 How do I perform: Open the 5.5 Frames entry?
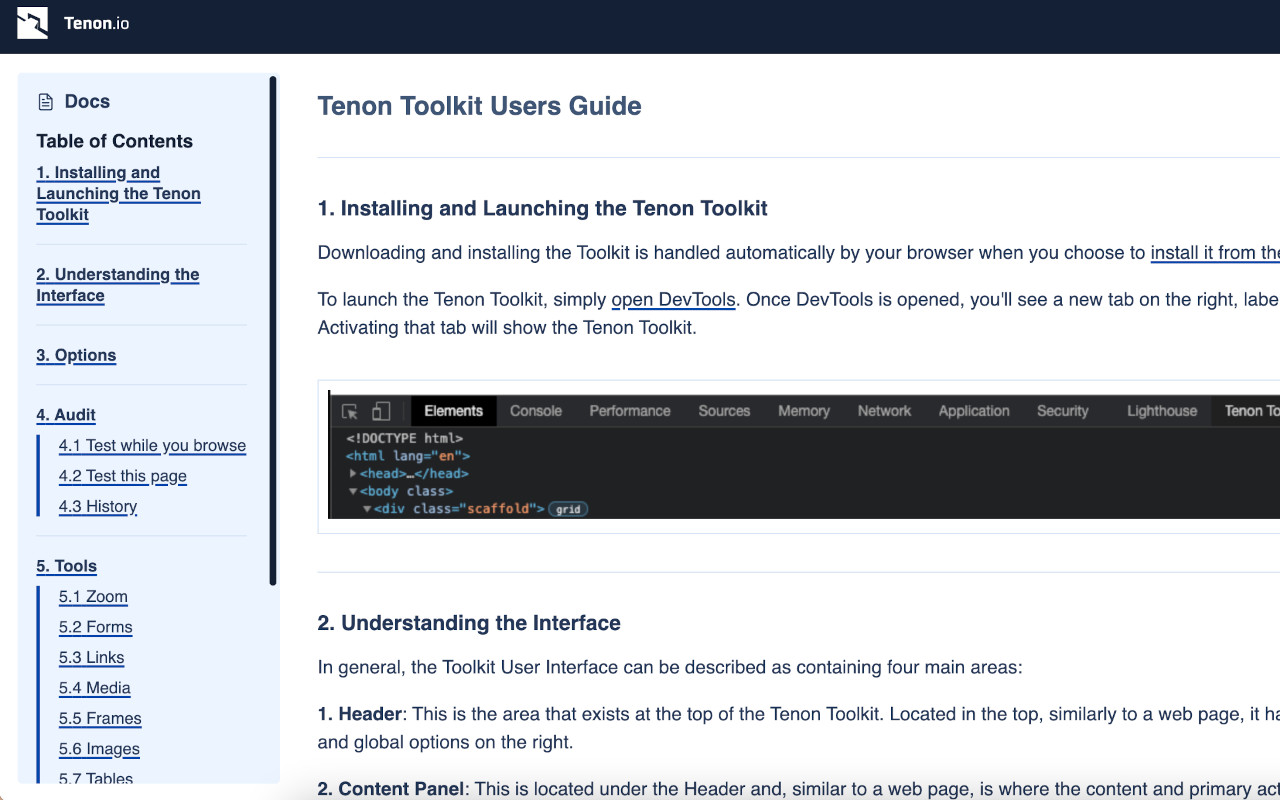pyautogui.click(x=100, y=718)
